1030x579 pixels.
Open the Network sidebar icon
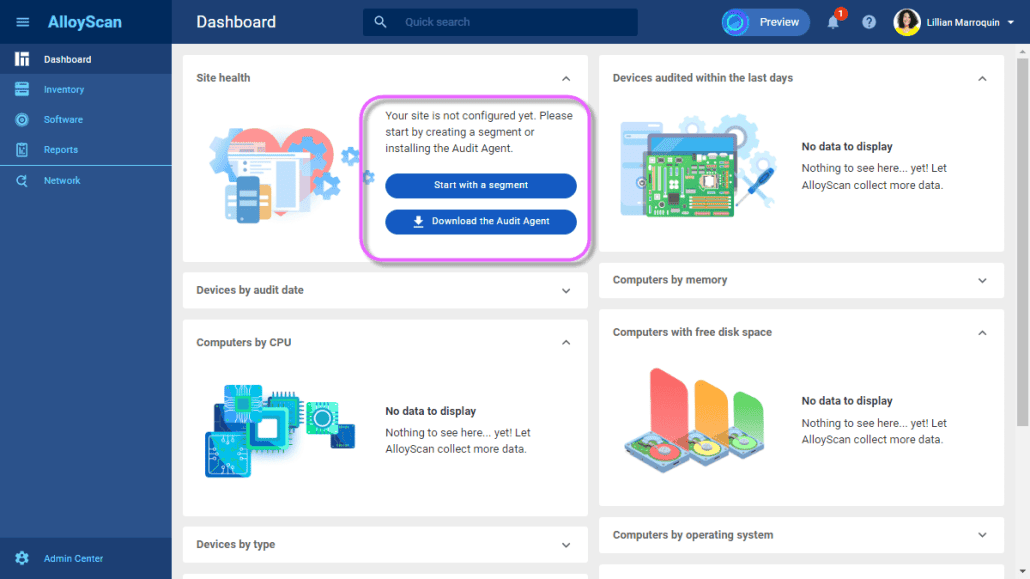click(22, 181)
